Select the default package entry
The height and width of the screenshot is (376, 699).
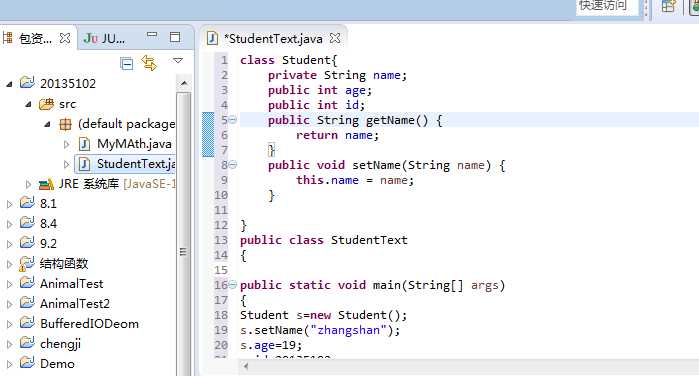click(127, 124)
